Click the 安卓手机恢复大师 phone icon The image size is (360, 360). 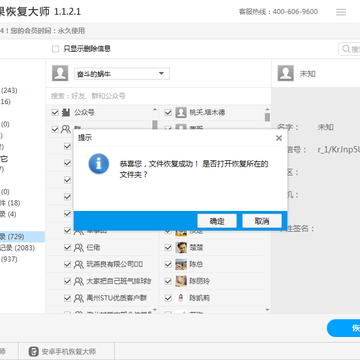pyautogui.click(x=33, y=352)
